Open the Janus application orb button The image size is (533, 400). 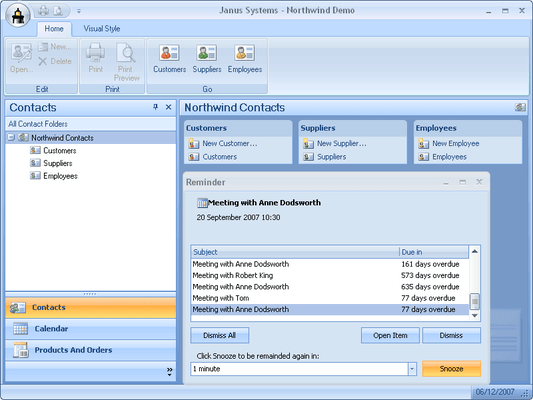[x=18, y=15]
